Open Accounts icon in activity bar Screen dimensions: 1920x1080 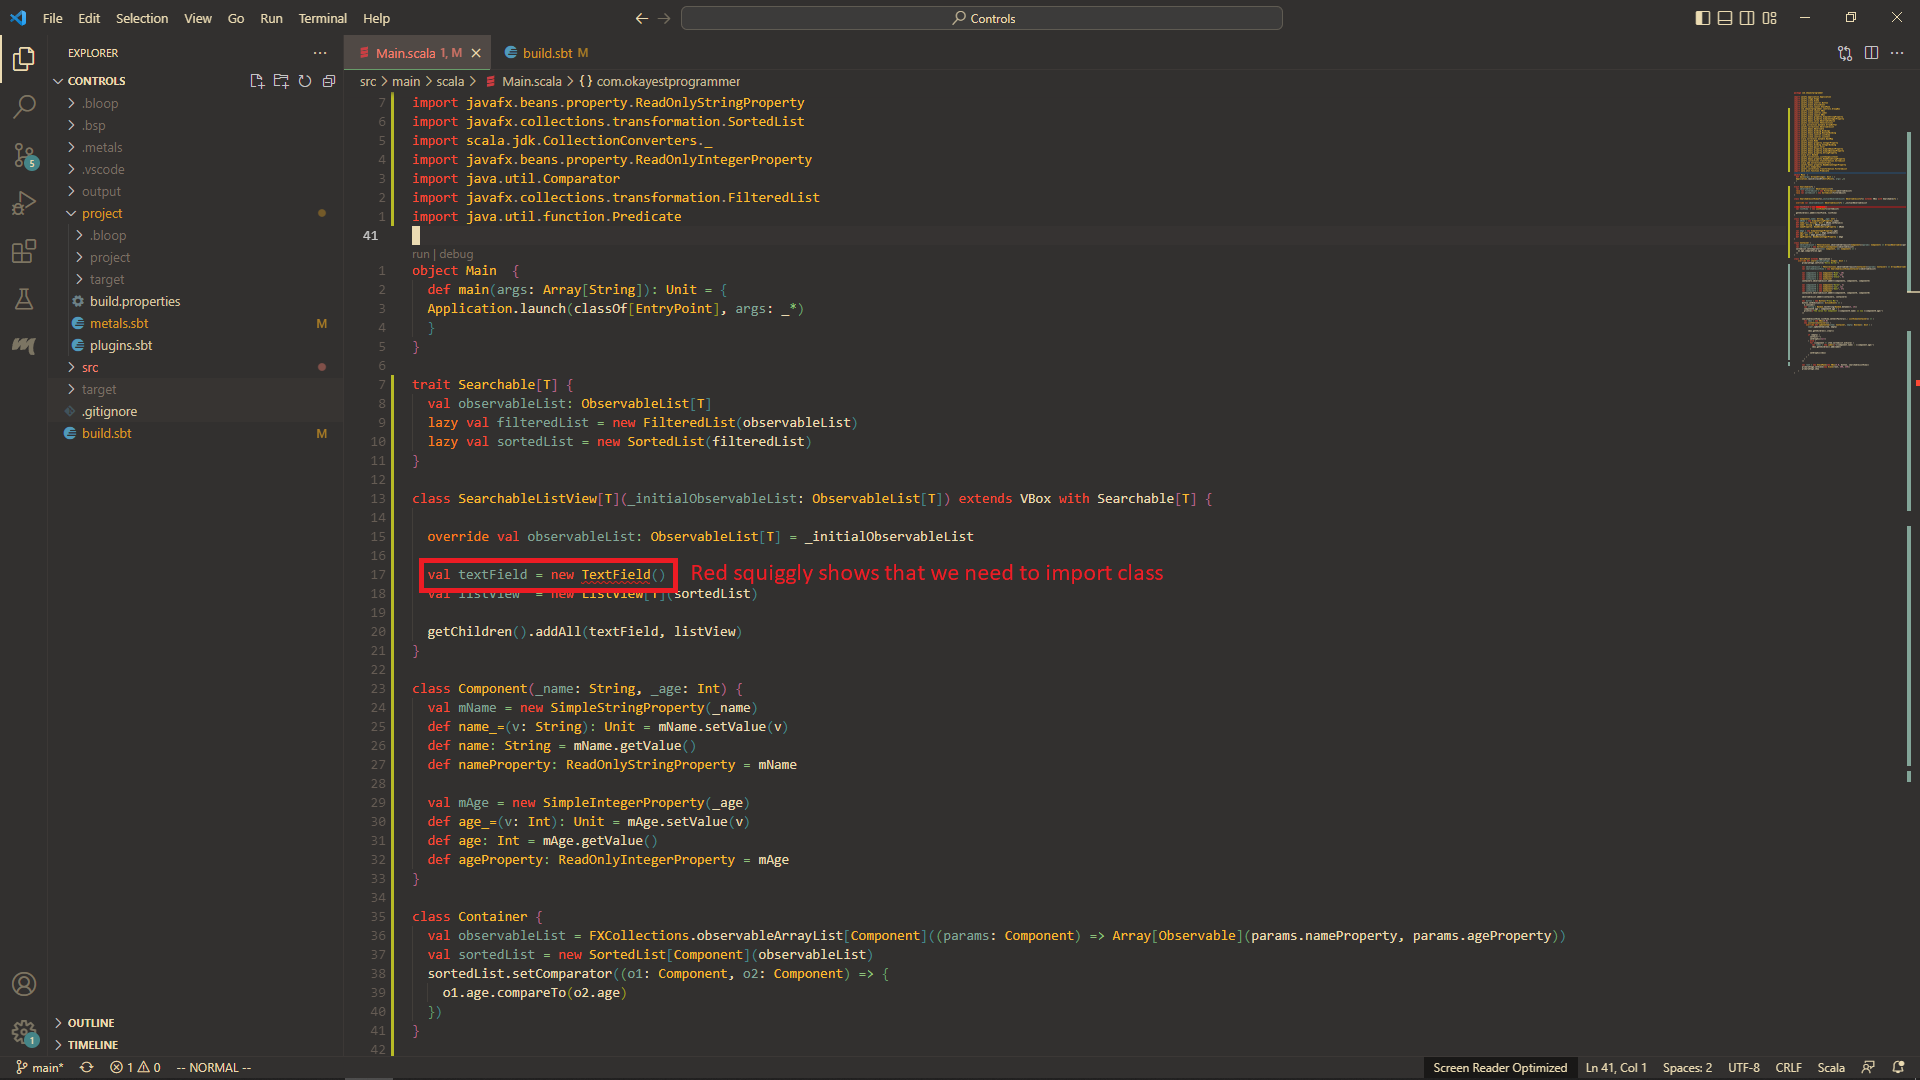(x=24, y=984)
